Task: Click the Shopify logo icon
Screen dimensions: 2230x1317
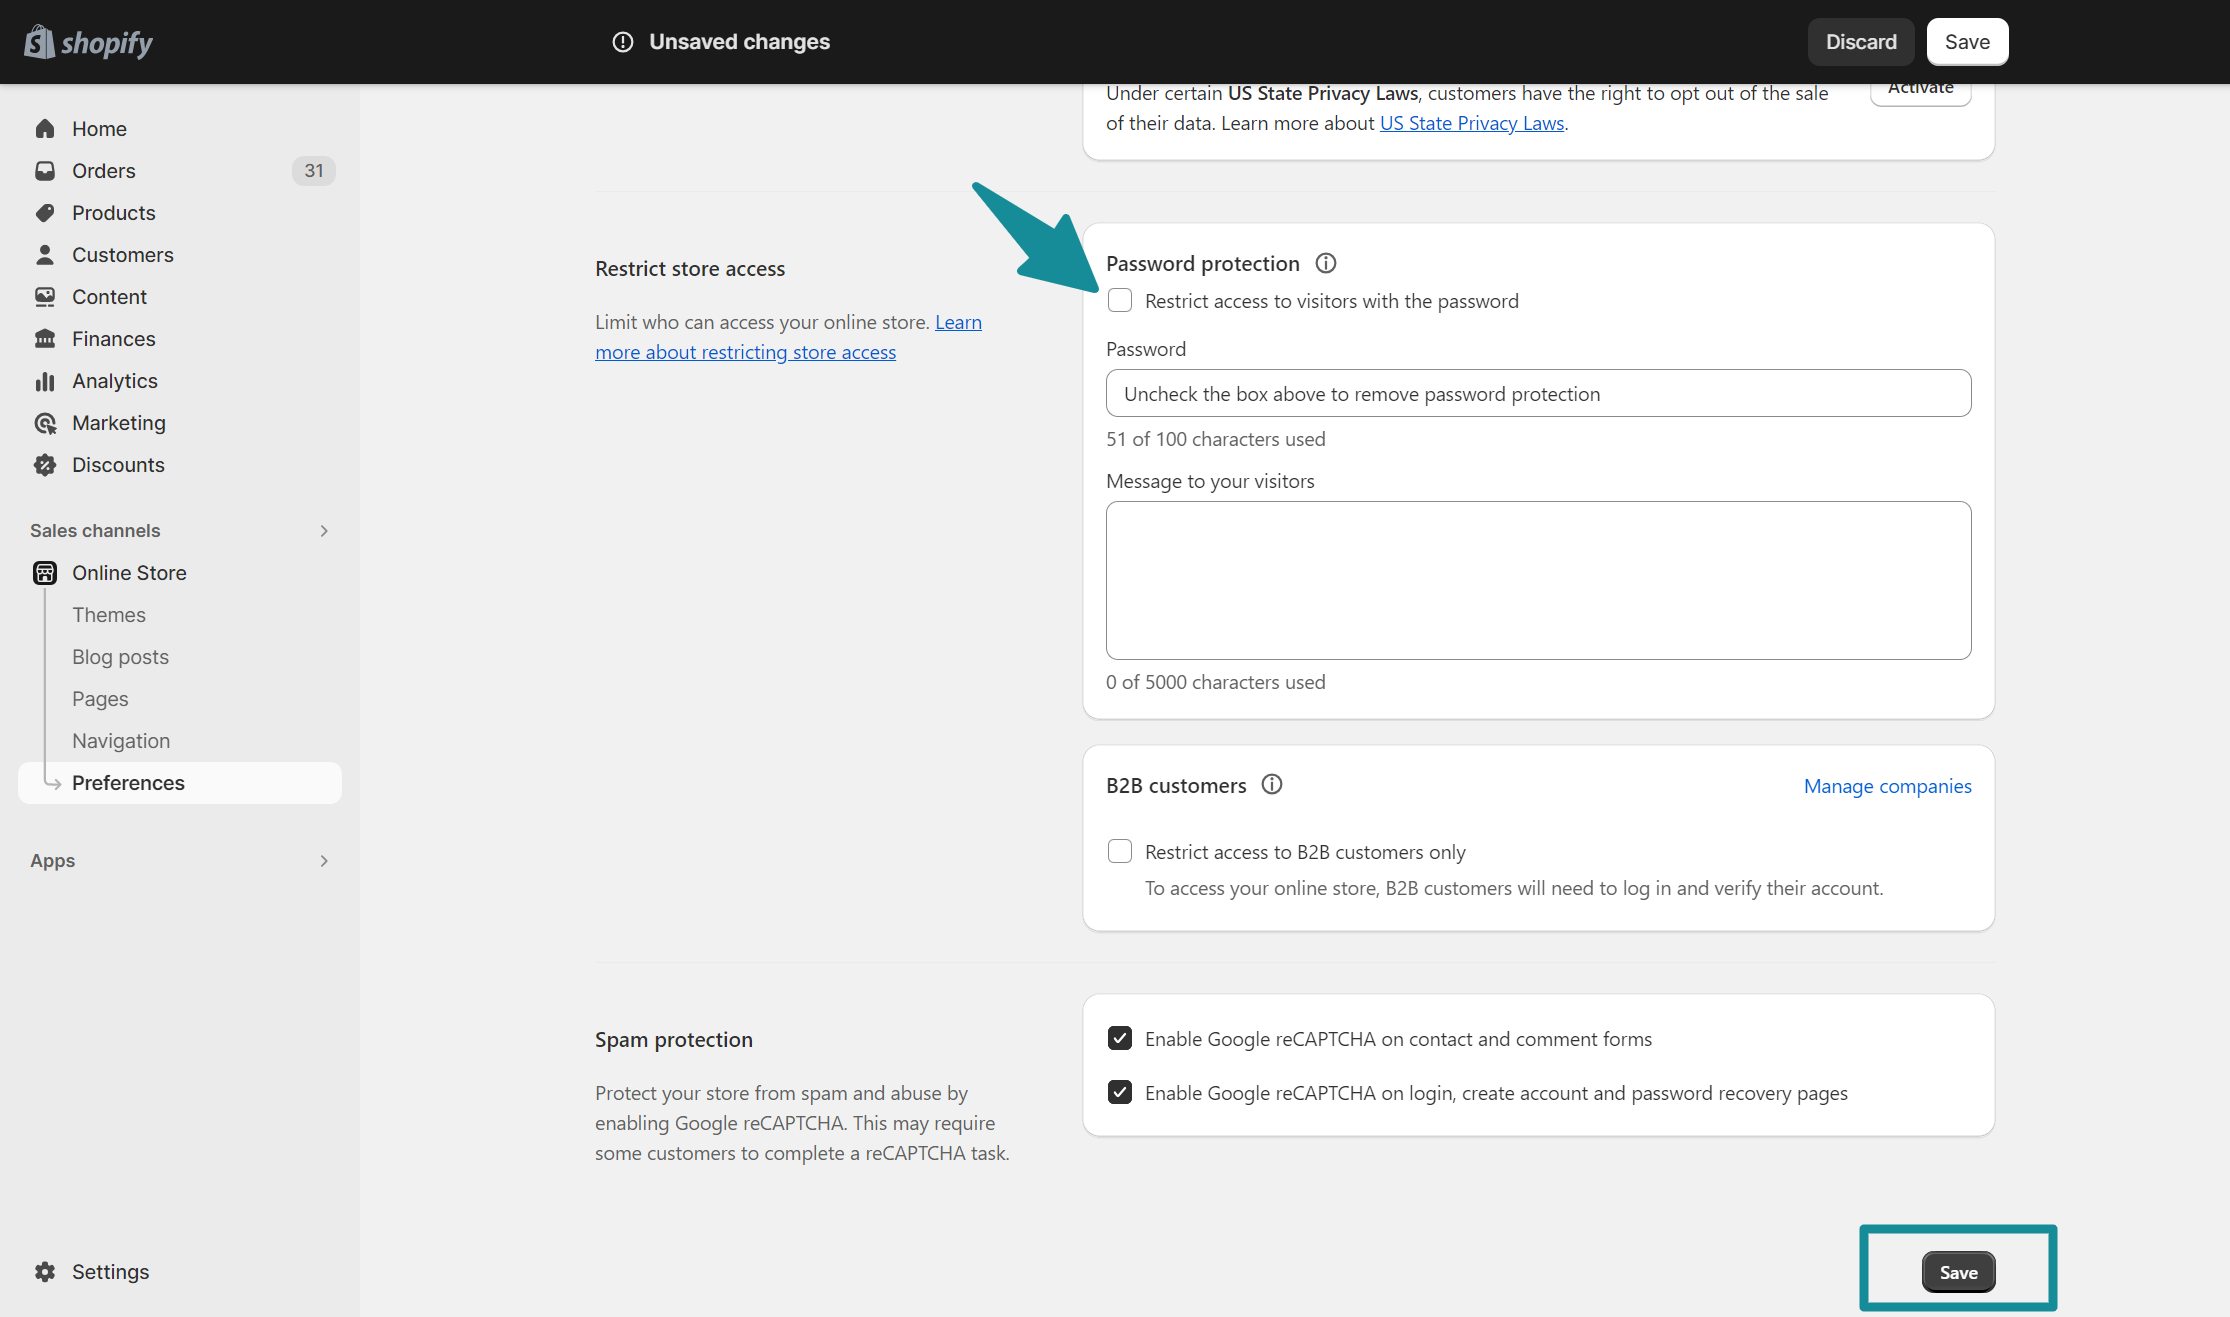Action: pyautogui.click(x=39, y=42)
